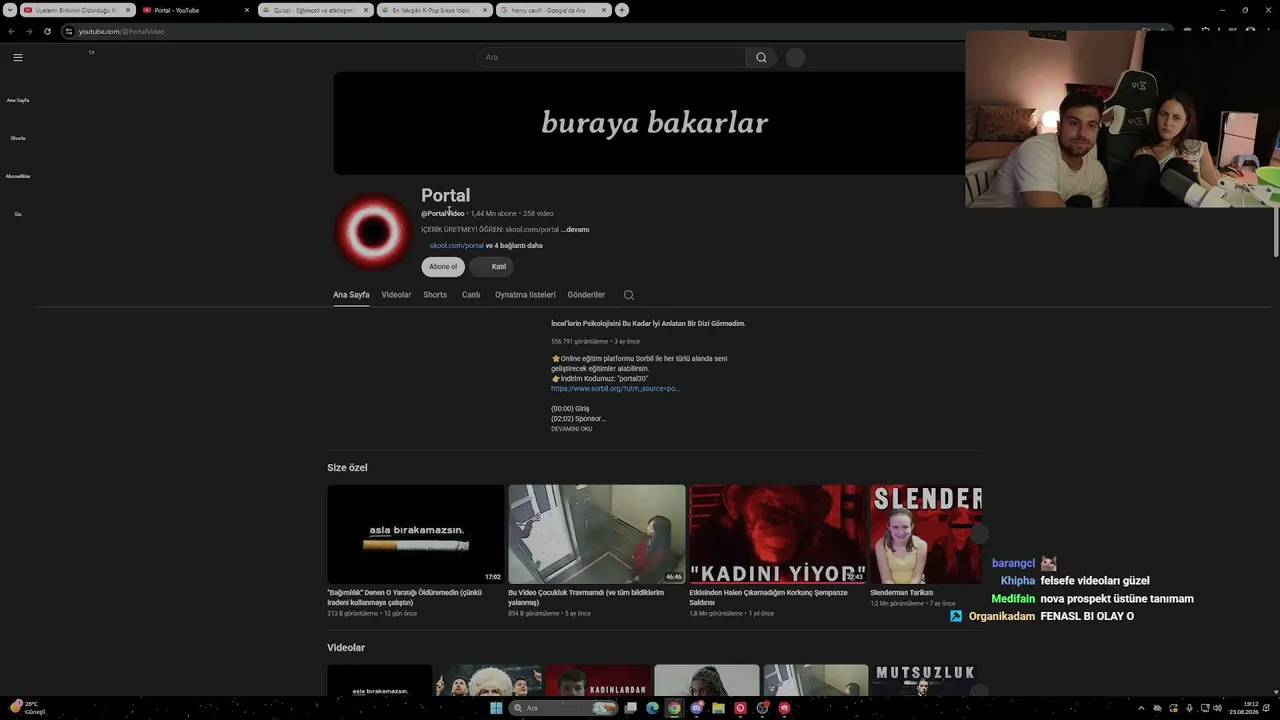Open Shorts in left sidebar
This screenshot has height=720, width=1280.
[18, 138]
